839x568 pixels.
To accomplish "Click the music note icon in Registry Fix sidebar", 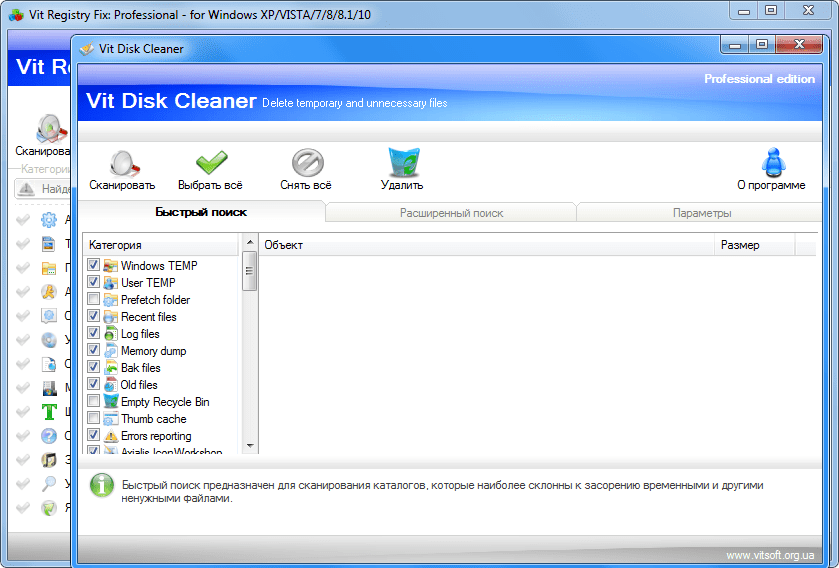I will pyautogui.click(x=49, y=459).
